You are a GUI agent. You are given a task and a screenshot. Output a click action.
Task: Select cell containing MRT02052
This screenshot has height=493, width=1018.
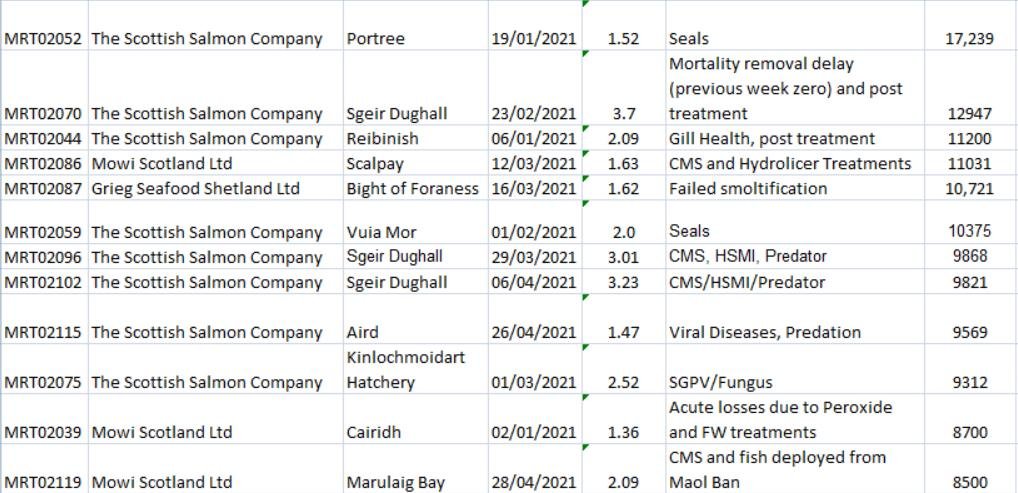(44, 39)
